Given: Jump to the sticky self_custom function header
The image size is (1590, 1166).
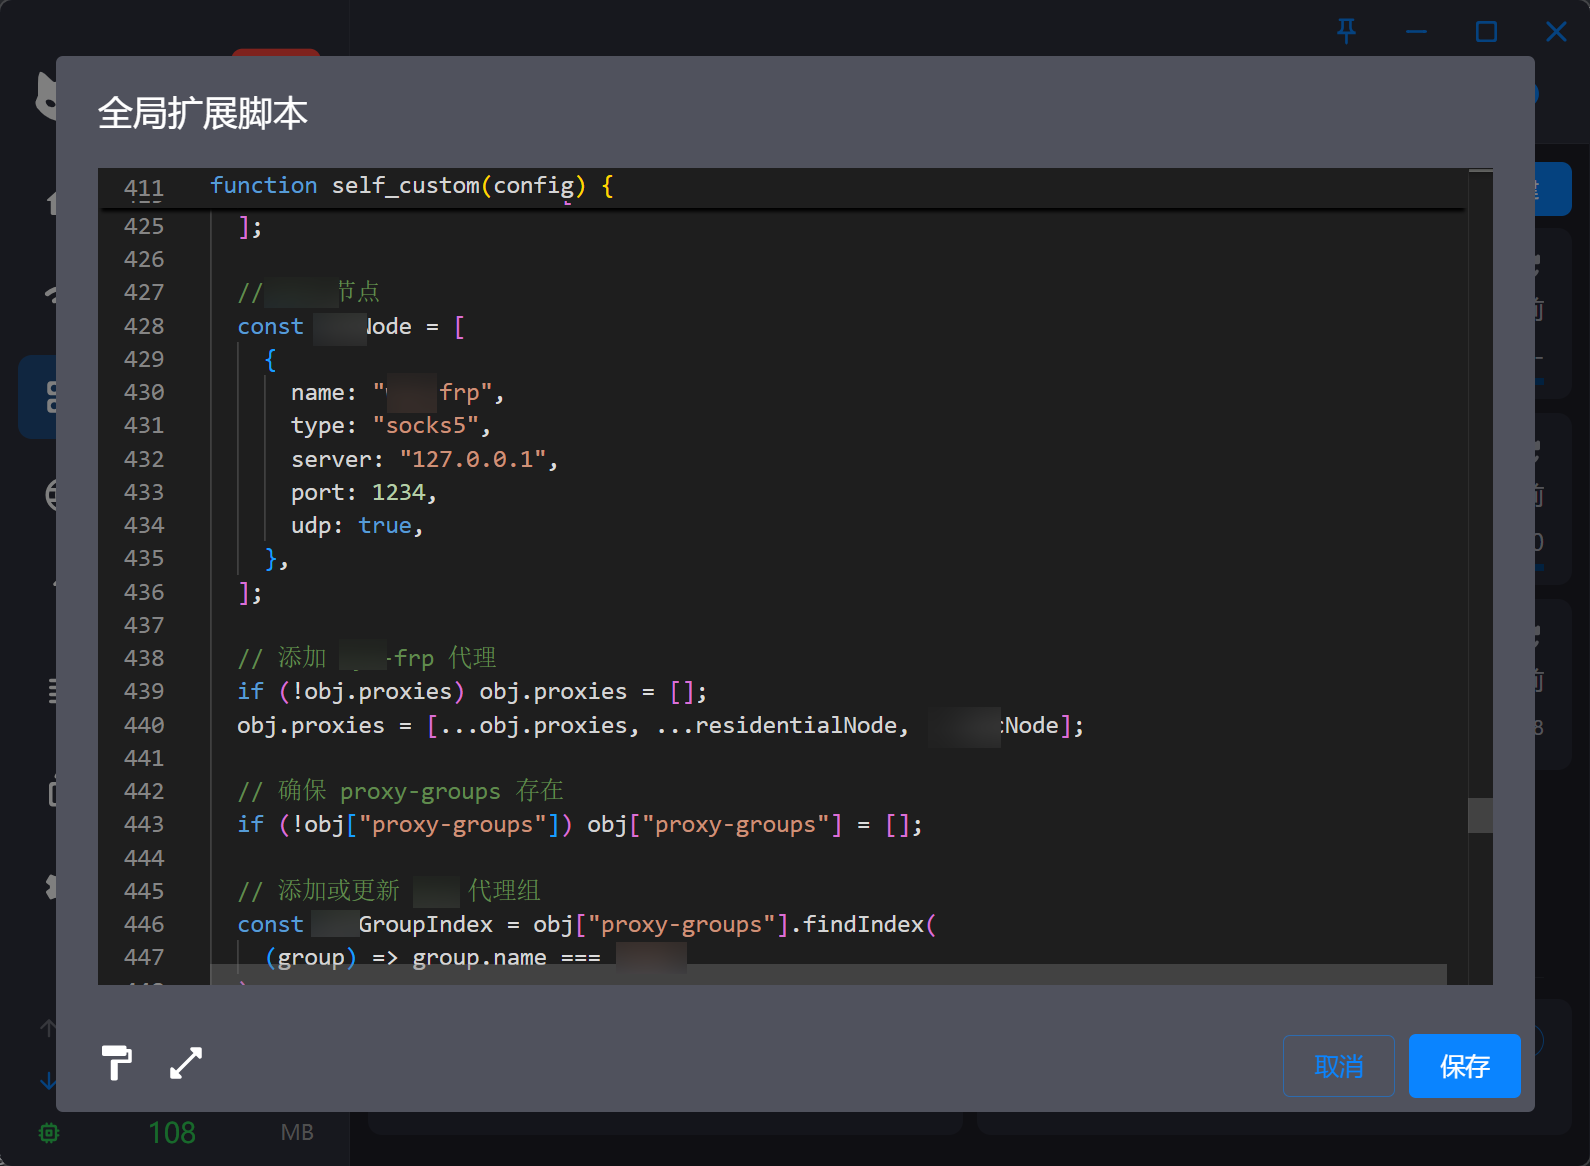Looking at the screenshot, I should (411, 186).
